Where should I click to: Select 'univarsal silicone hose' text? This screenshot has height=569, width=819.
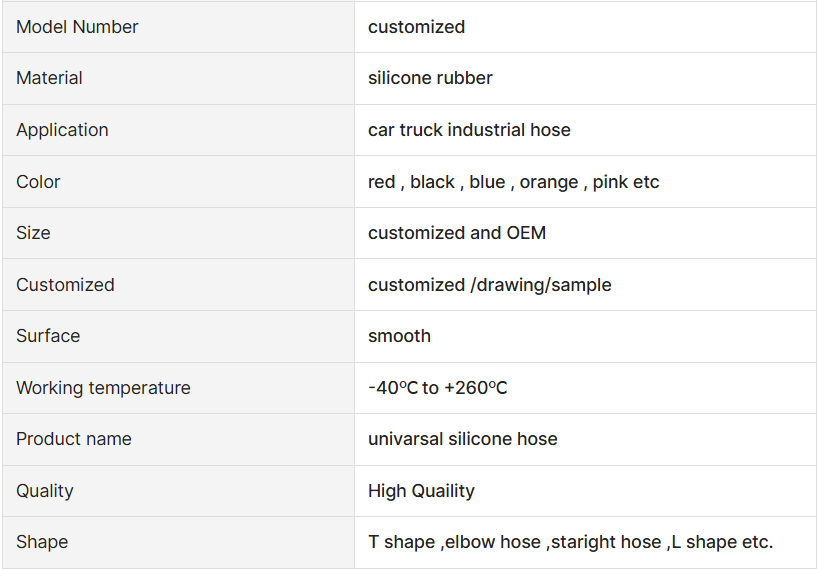pyautogui.click(x=462, y=439)
